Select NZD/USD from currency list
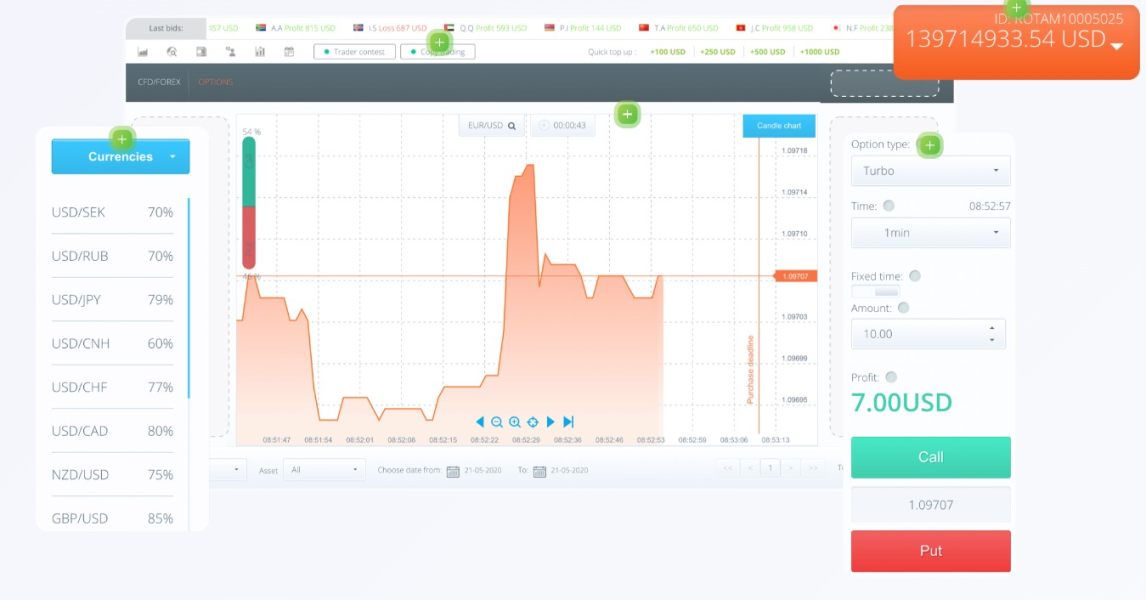This screenshot has height=600, width=1146. point(112,475)
